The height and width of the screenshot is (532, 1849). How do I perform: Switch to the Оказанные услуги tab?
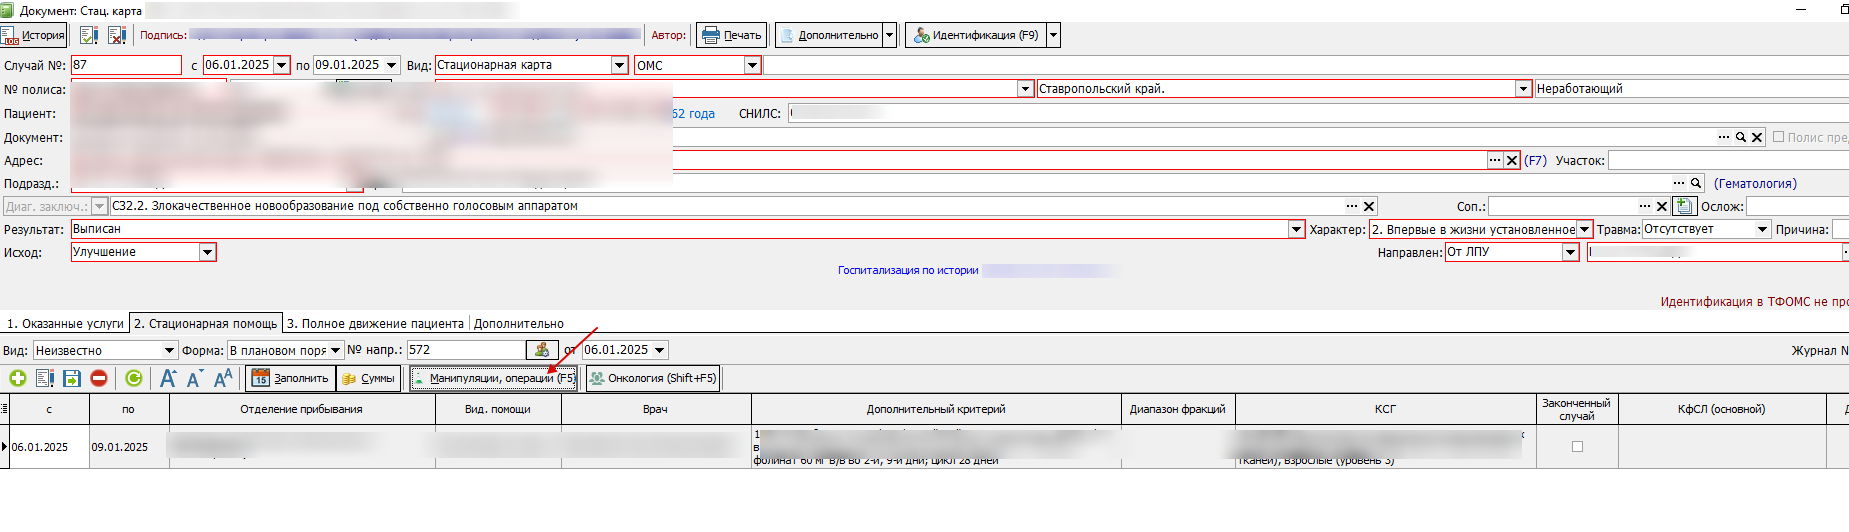pos(65,324)
